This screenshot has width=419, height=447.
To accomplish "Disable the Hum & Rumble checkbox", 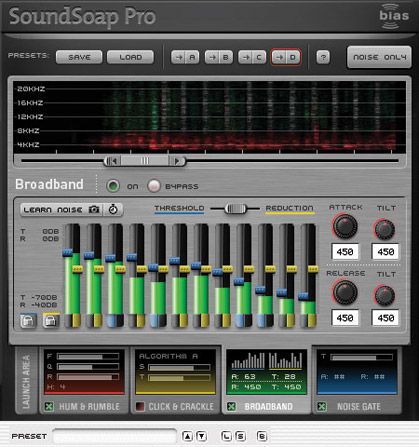I will pyautogui.click(x=49, y=406).
